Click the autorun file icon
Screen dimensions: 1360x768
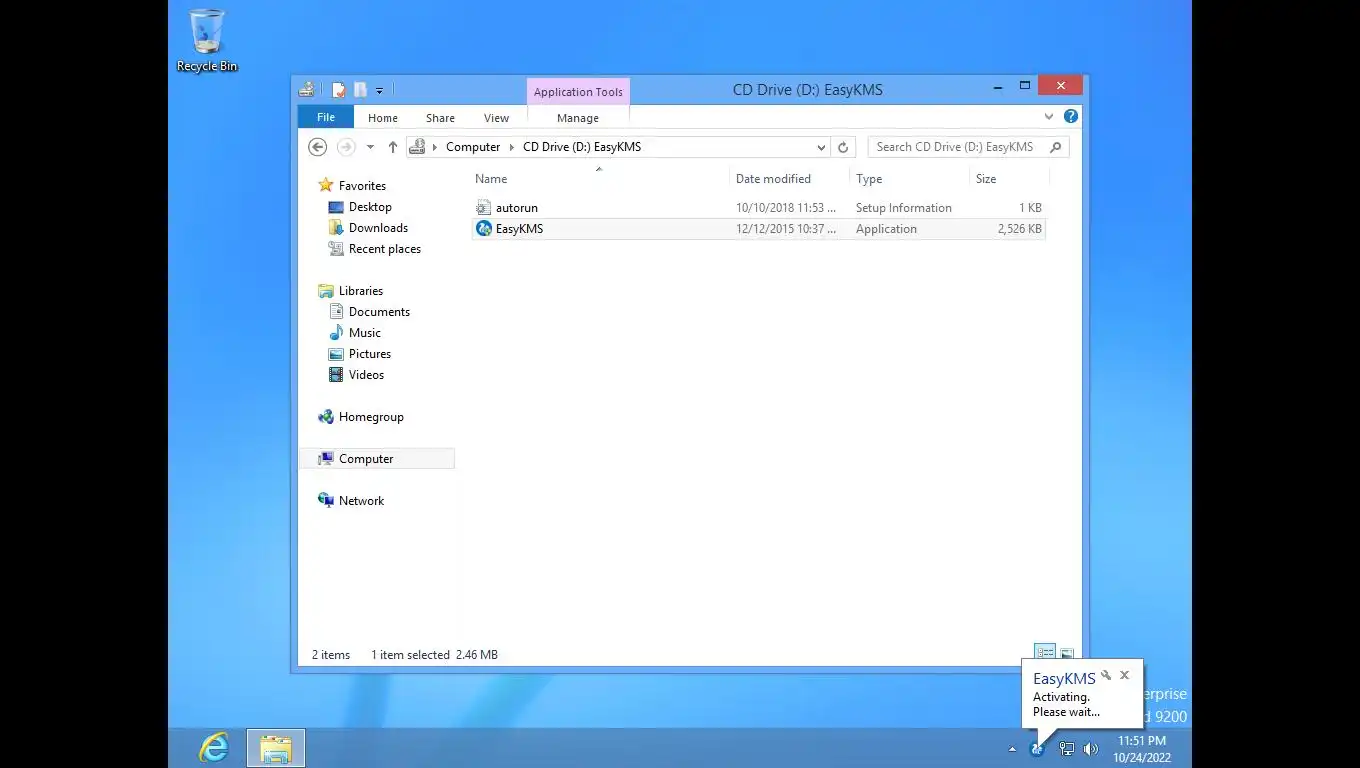[484, 208]
